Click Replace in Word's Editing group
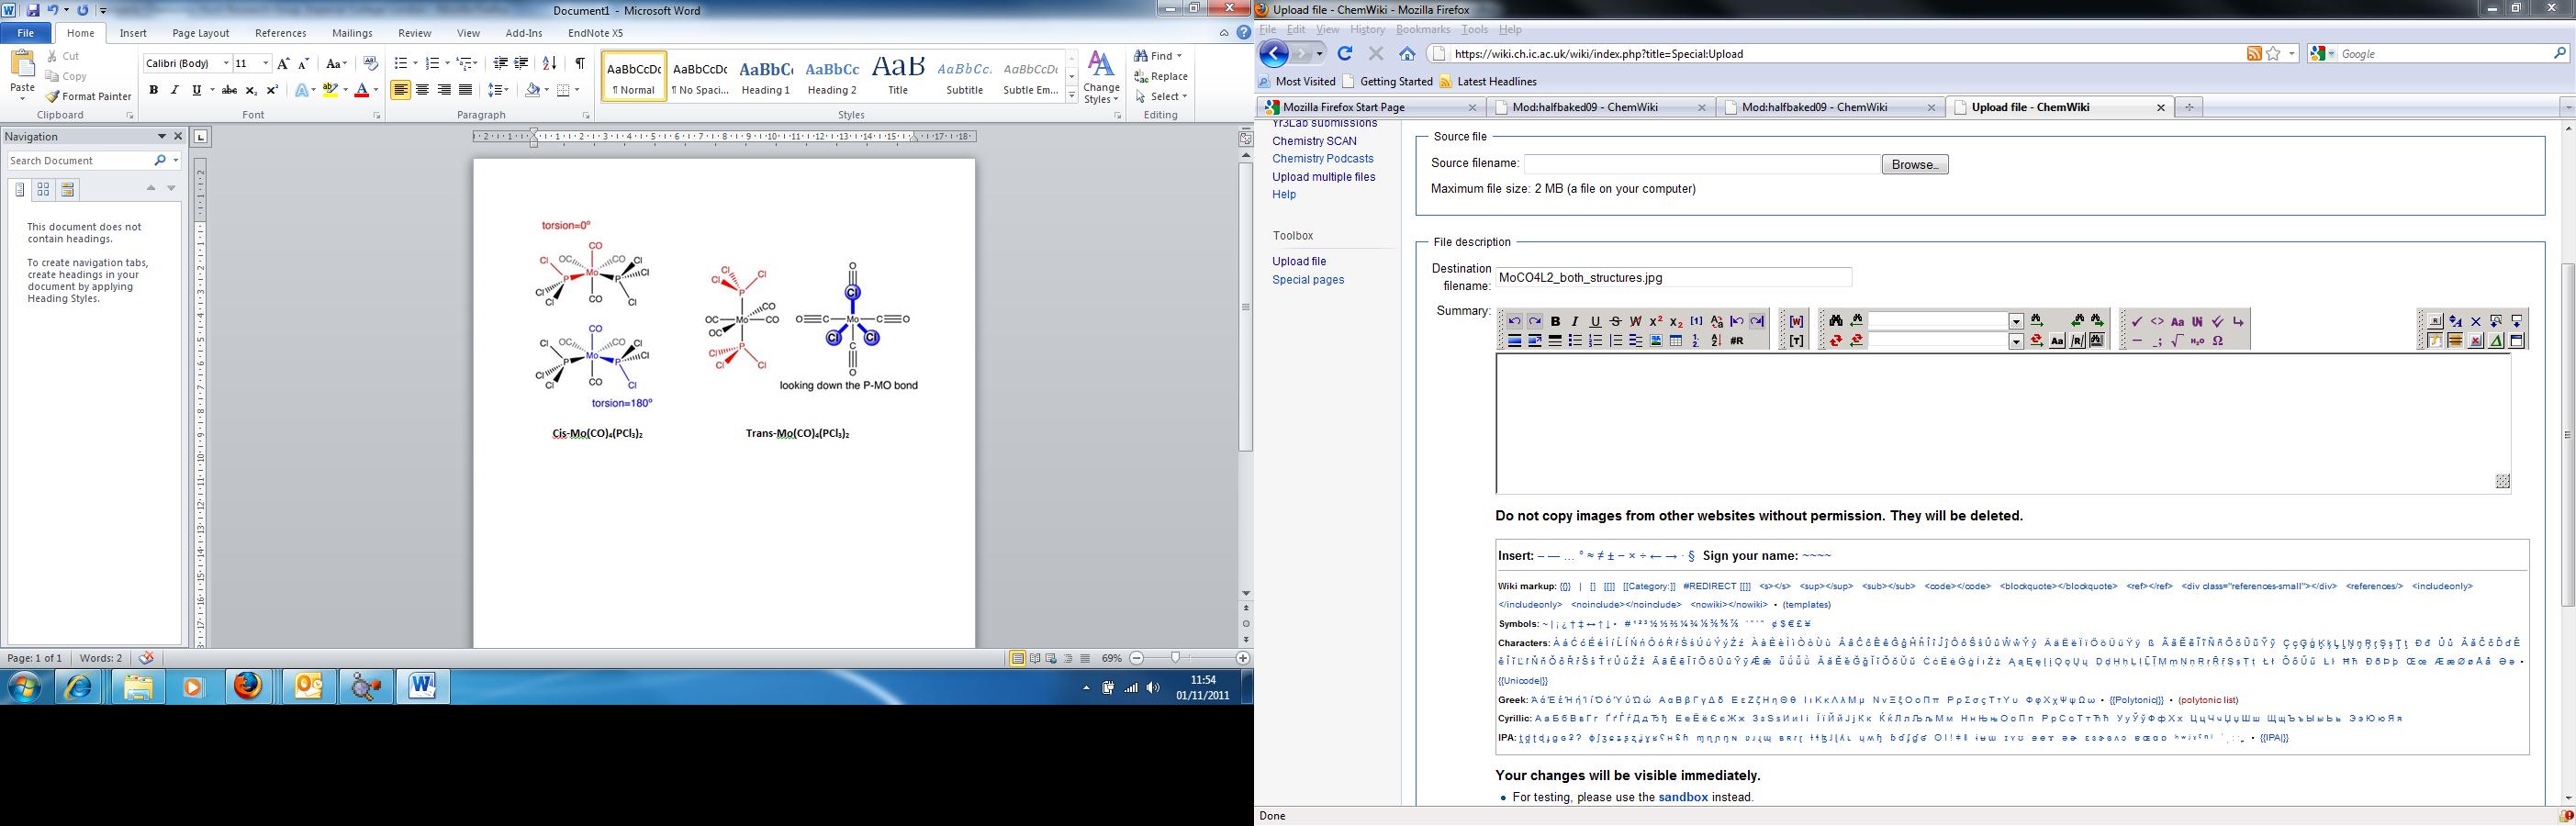This screenshot has width=2576, height=826. [1161, 76]
